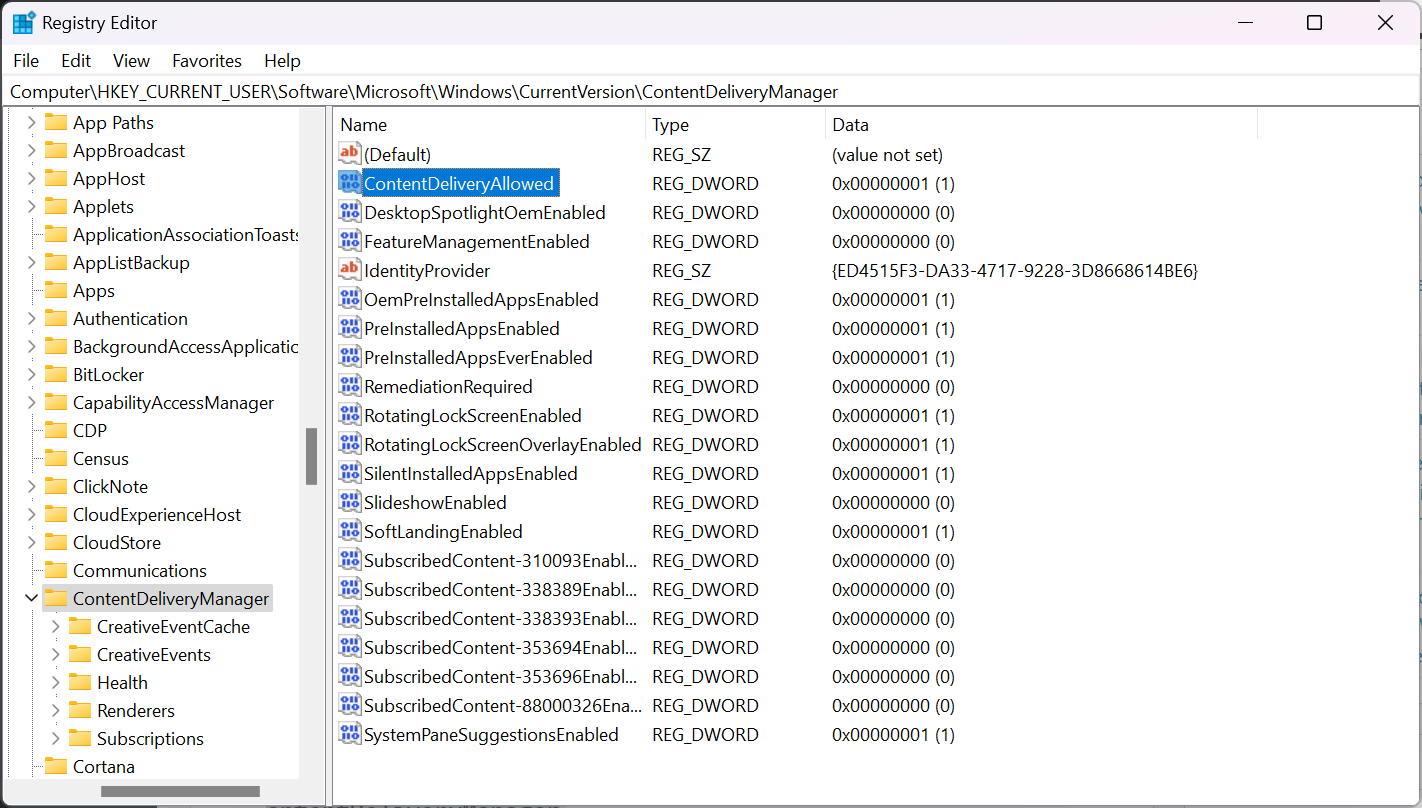Click the SystemPaneSuggestionsEnabled DWORD icon

[x=350, y=734]
